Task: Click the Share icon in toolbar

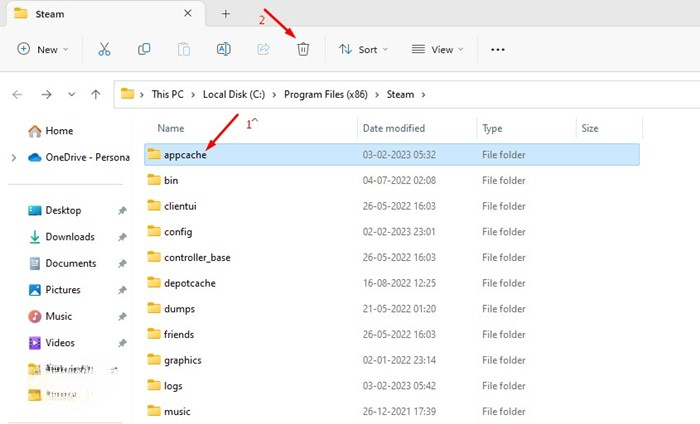Action: [x=263, y=49]
